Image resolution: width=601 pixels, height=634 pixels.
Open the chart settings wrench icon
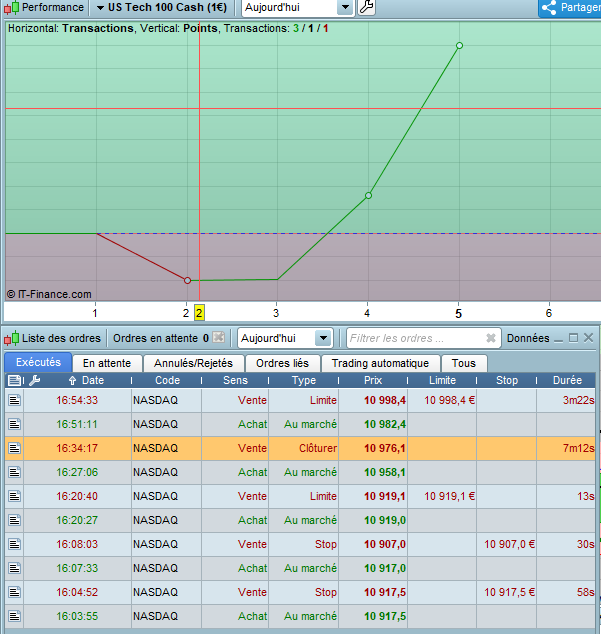coord(366,8)
